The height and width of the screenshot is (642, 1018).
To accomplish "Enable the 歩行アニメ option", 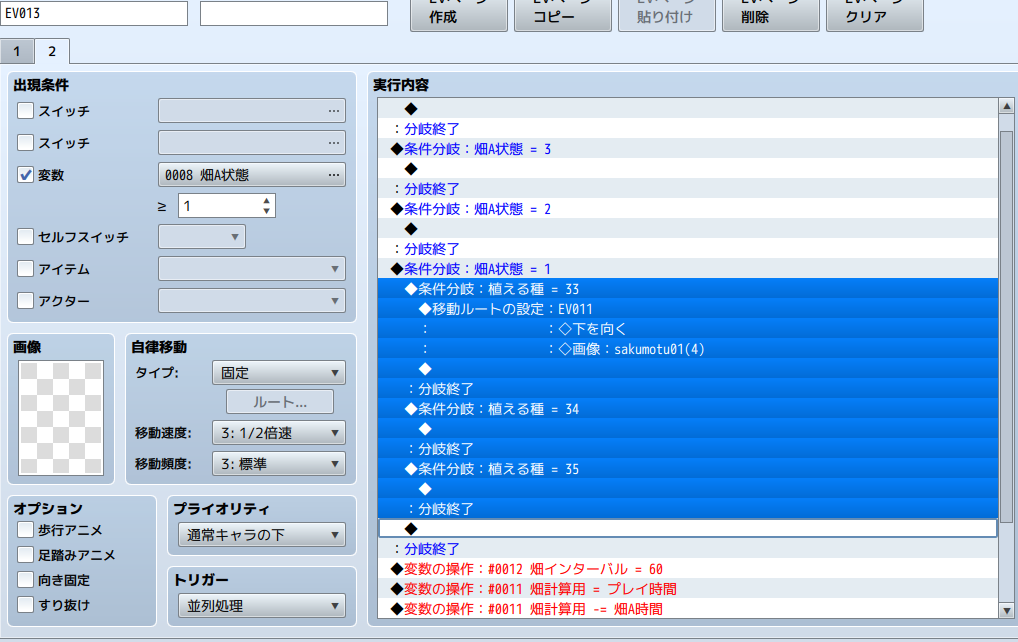I will click(x=25, y=530).
